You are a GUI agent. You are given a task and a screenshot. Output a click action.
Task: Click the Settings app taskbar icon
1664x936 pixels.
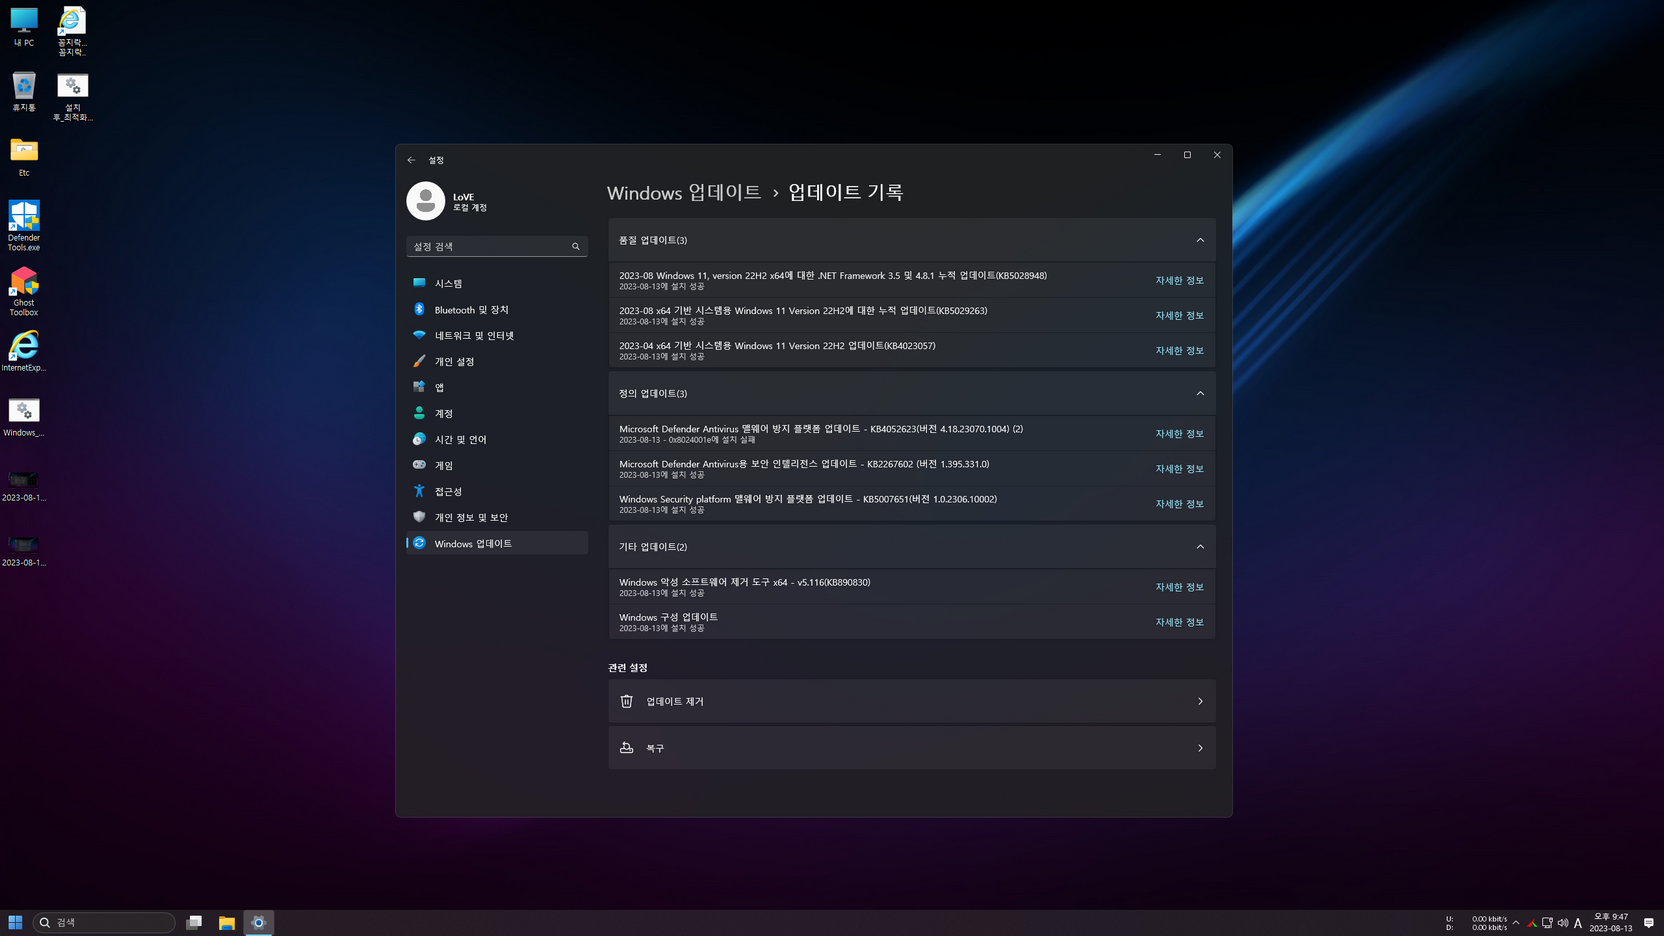pos(259,922)
